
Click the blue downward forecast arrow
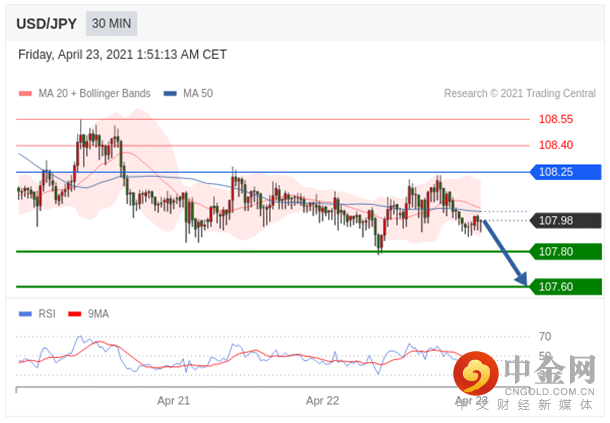[x=505, y=253]
